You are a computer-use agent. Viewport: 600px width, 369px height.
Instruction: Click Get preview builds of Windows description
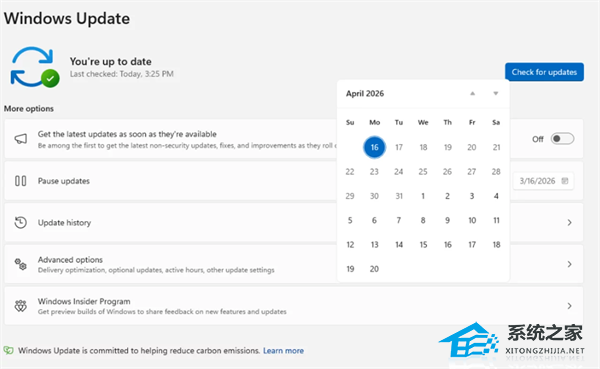click(x=162, y=312)
